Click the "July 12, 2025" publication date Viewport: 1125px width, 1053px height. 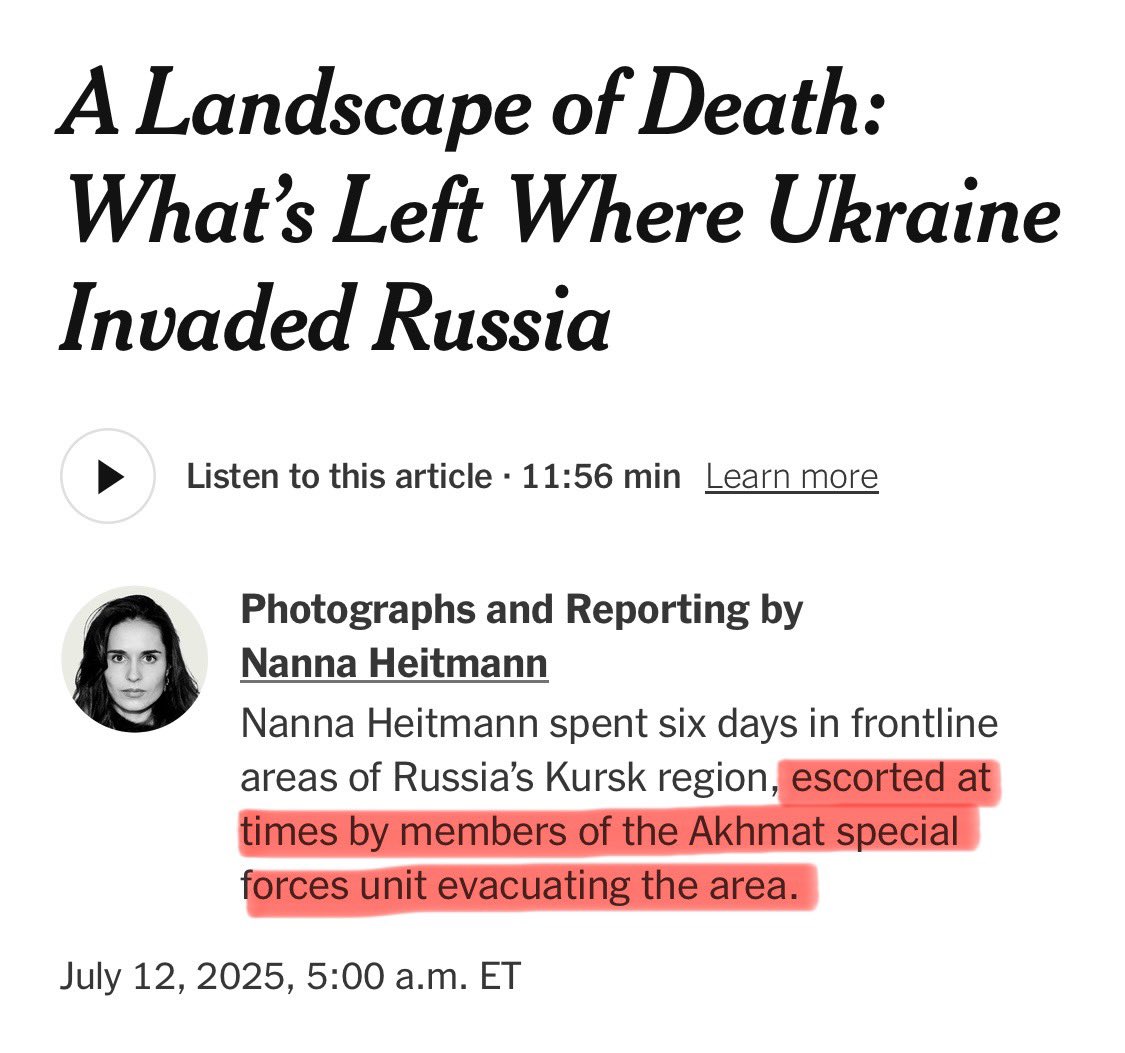click(x=172, y=975)
